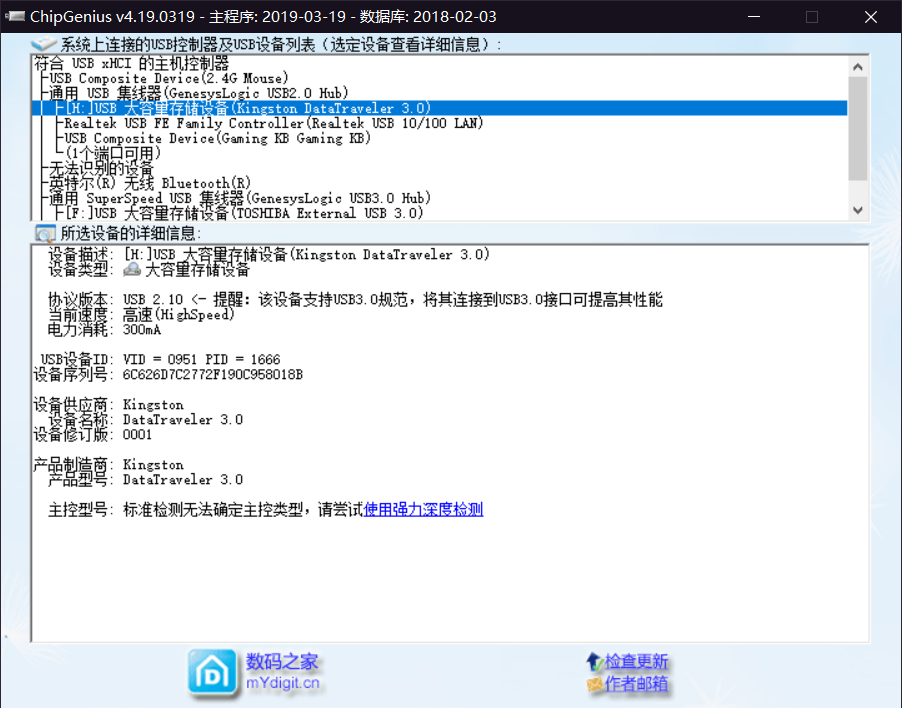Click the 检查更新 link
The width and height of the screenshot is (902, 708).
(636, 662)
